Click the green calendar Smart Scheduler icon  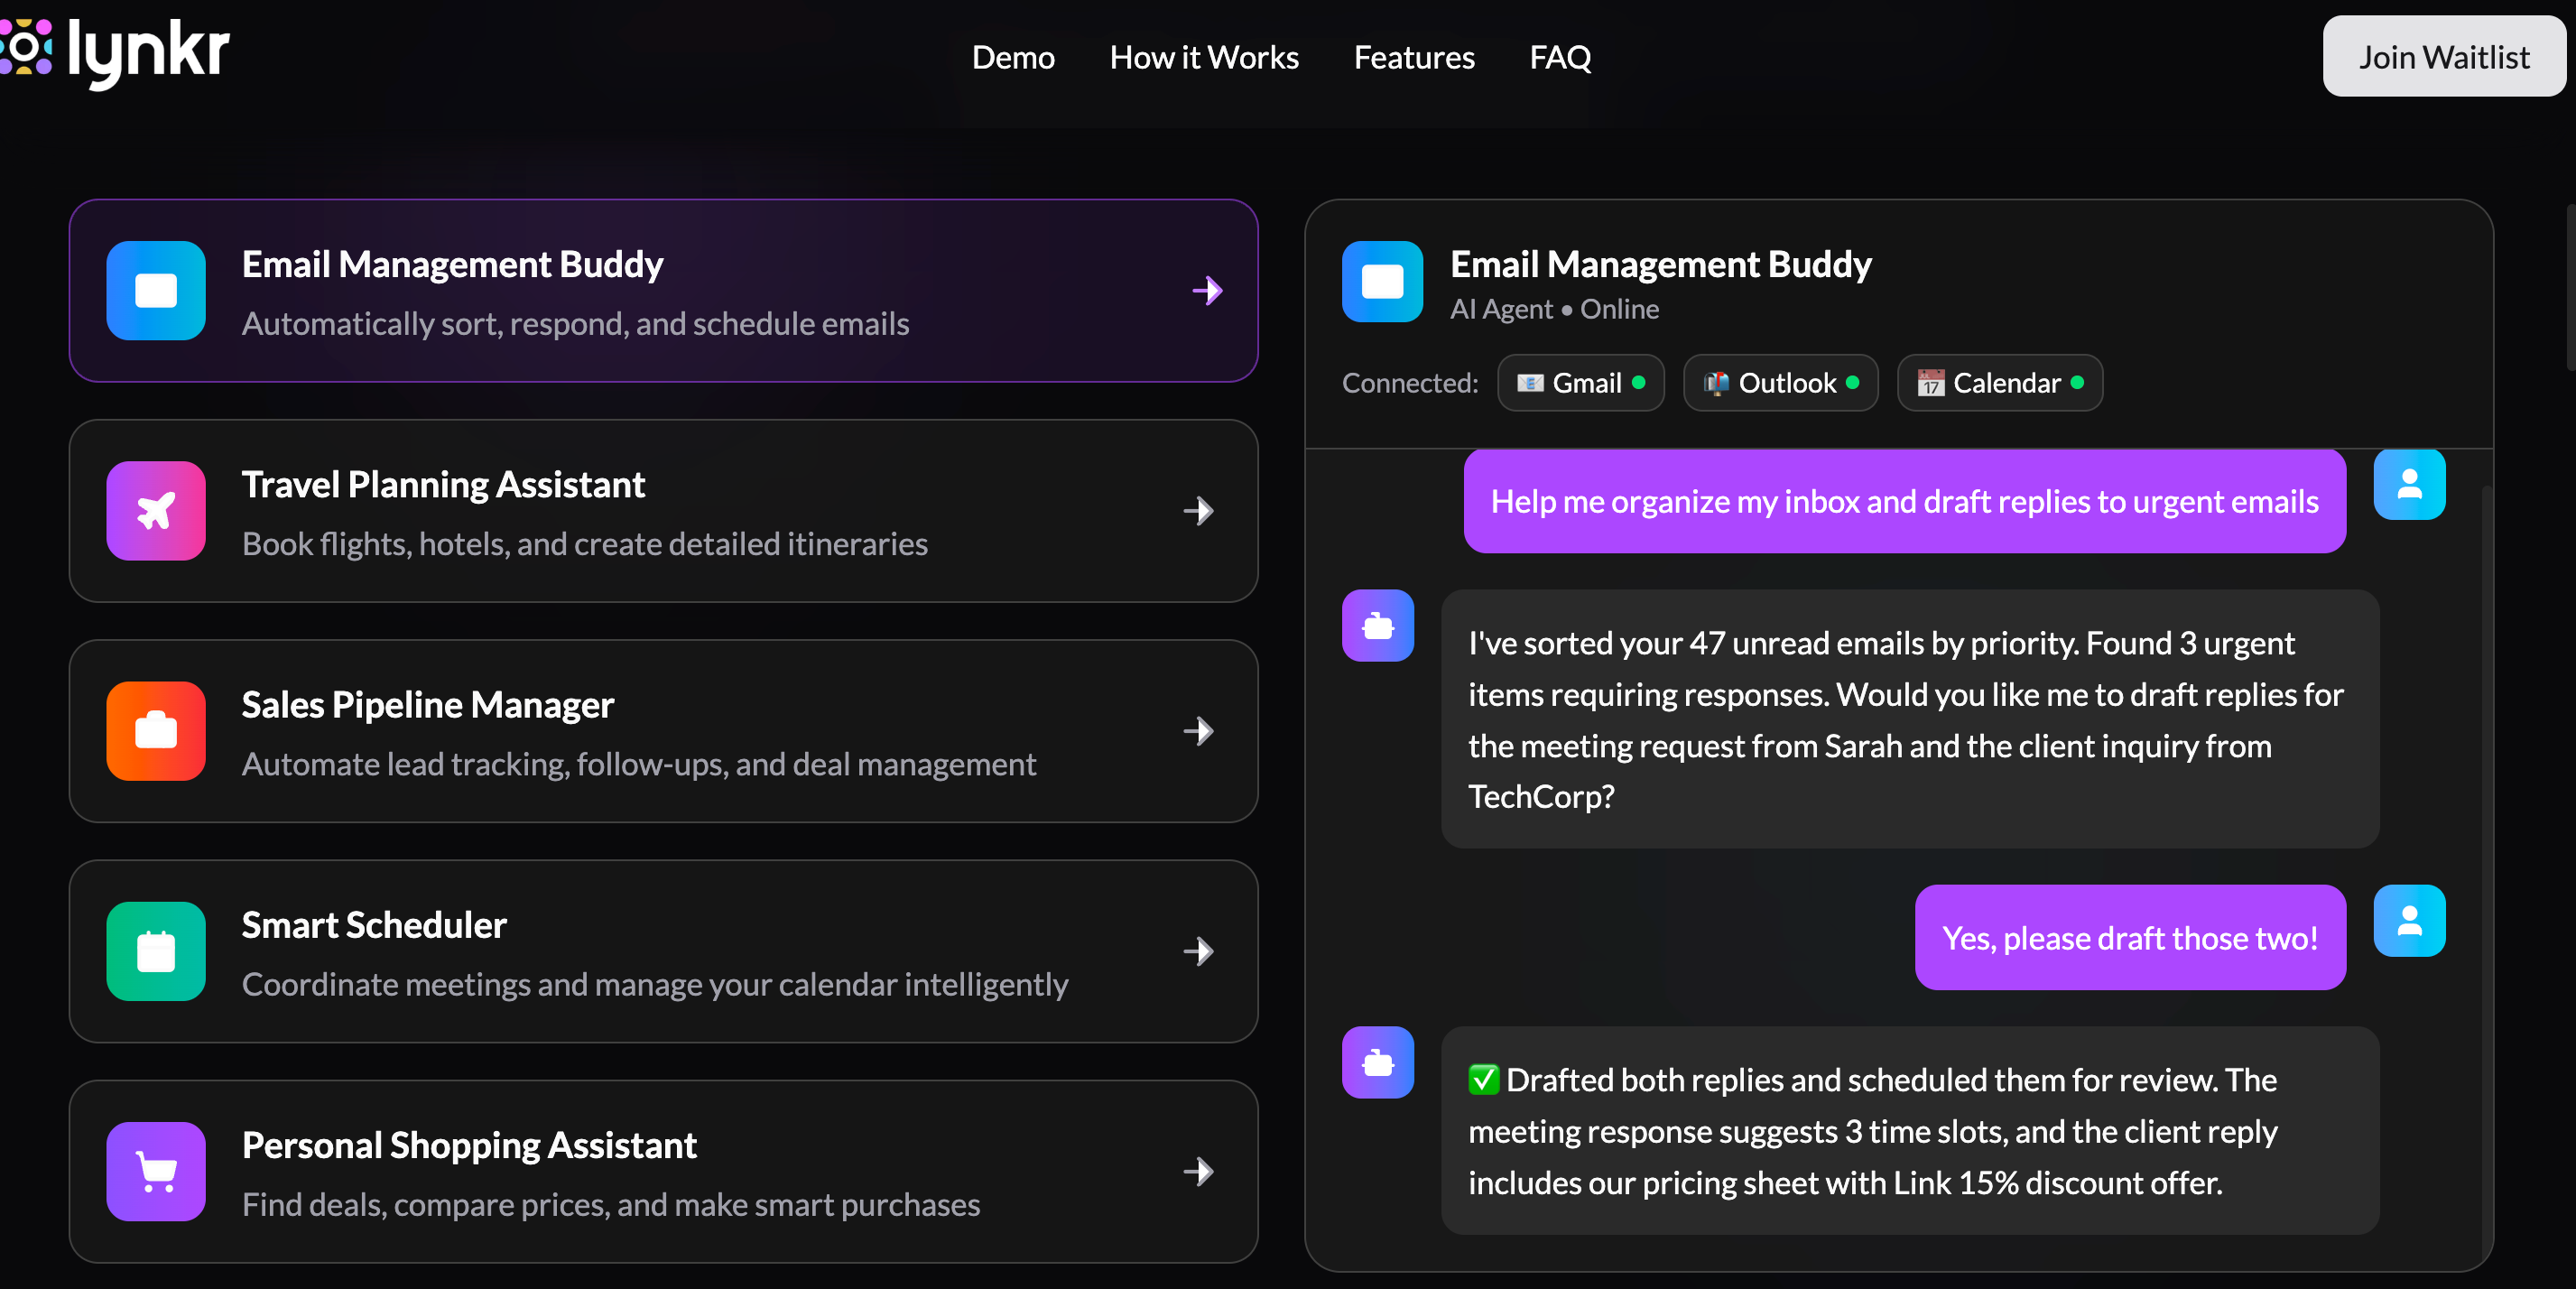(x=156, y=951)
